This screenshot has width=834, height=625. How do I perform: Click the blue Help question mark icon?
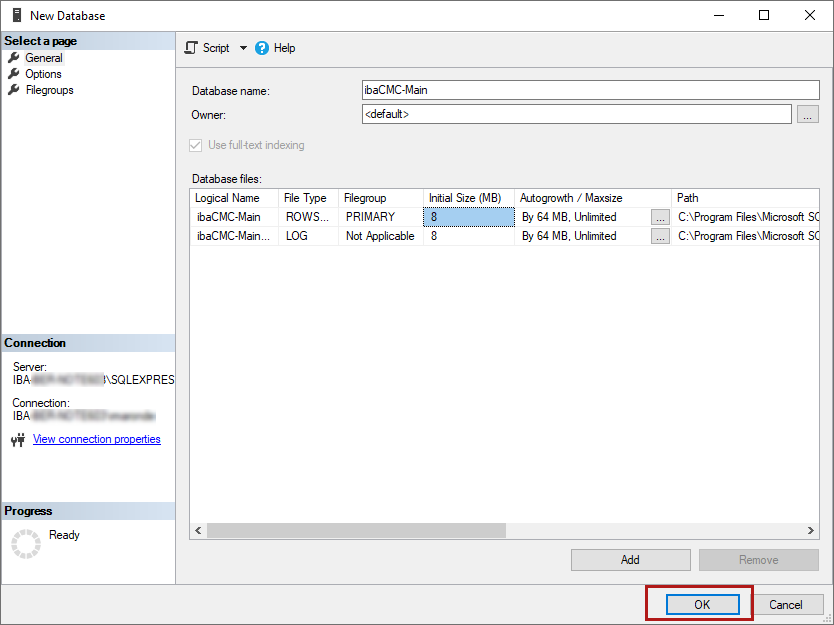[x=262, y=48]
